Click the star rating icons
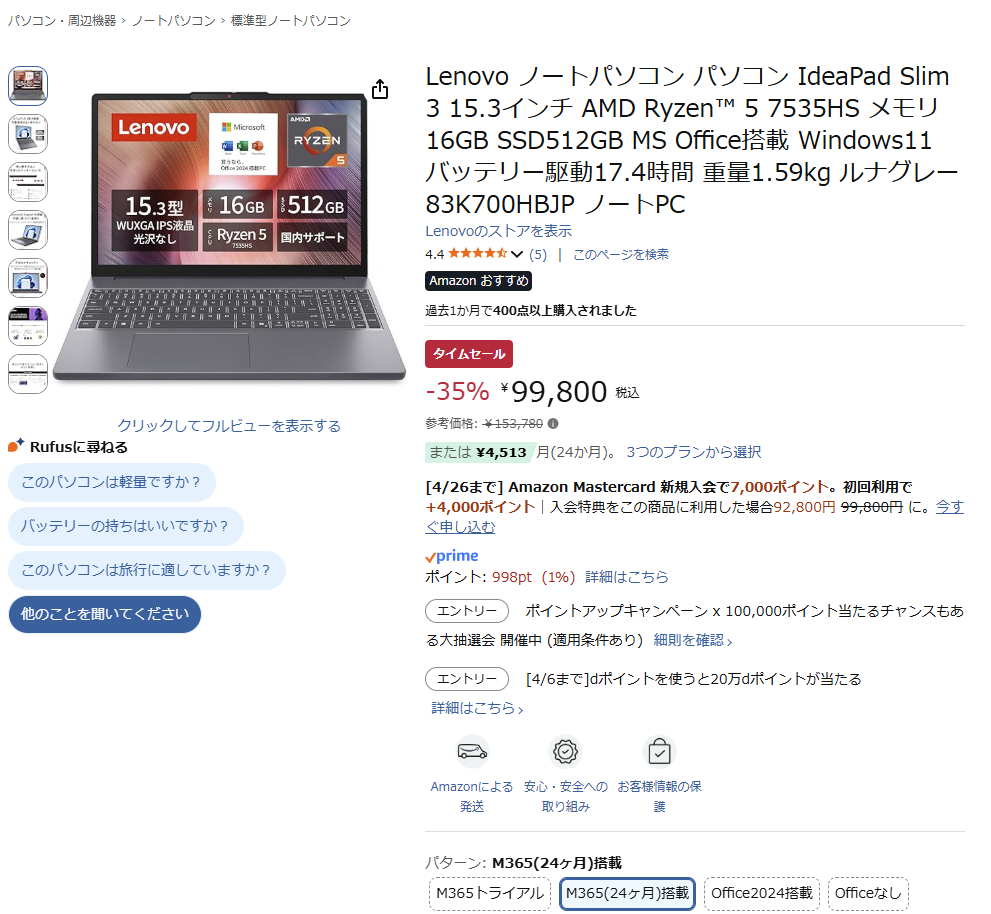The width and height of the screenshot is (991, 914). (x=477, y=254)
